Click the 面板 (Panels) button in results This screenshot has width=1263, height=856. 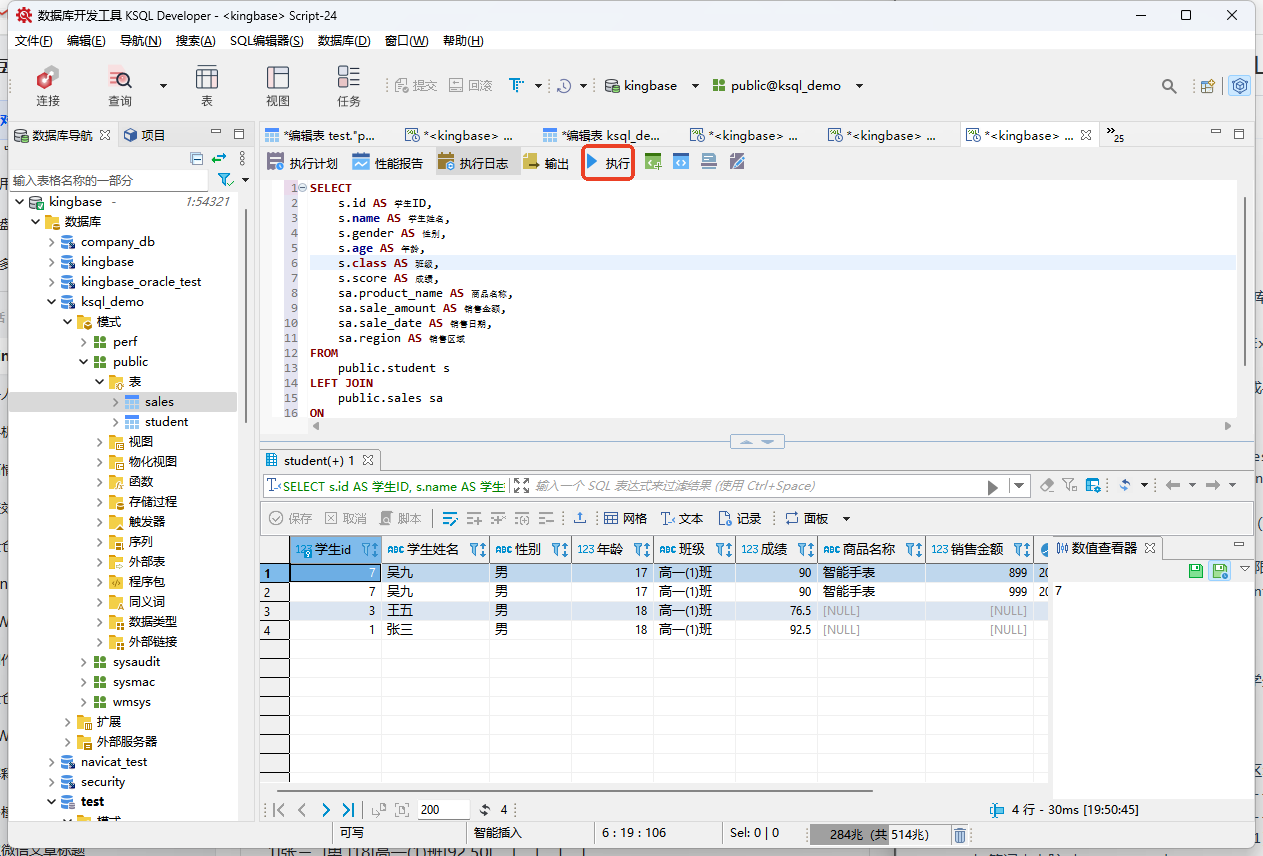pyautogui.click(x=806, y=518)
